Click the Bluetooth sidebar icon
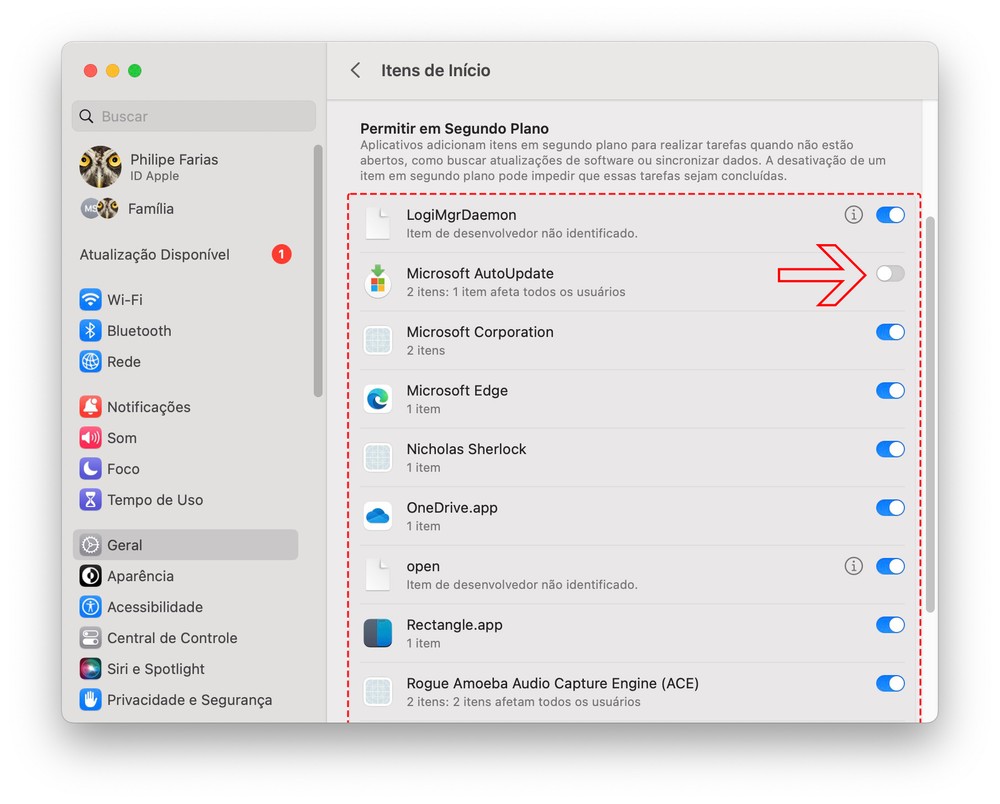 click(x=90, y=331)
